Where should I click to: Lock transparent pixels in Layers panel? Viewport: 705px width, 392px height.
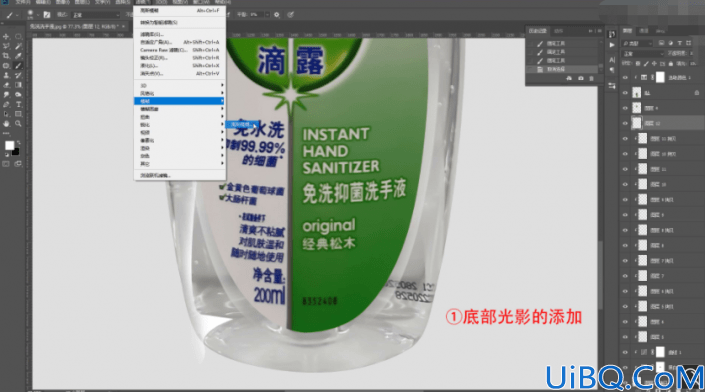pyautogui.click(x=638, y=64)
